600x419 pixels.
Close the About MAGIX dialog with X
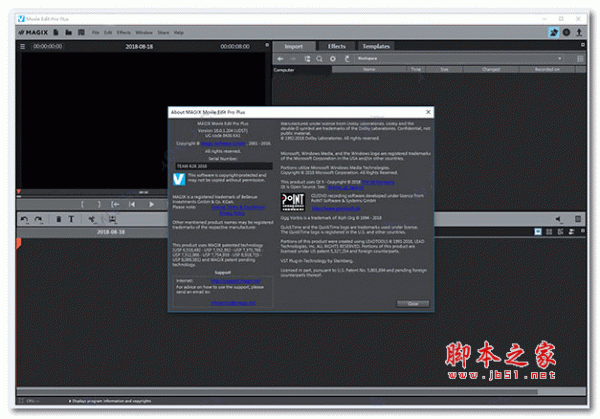(428, 112)
